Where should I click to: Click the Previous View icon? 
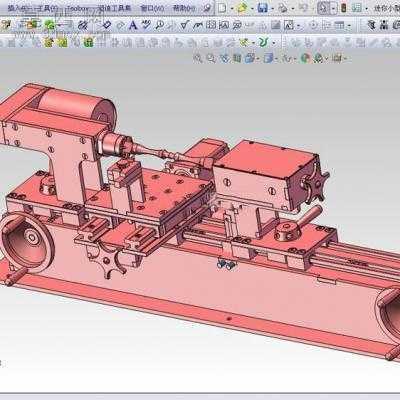[x=224, y=58]
